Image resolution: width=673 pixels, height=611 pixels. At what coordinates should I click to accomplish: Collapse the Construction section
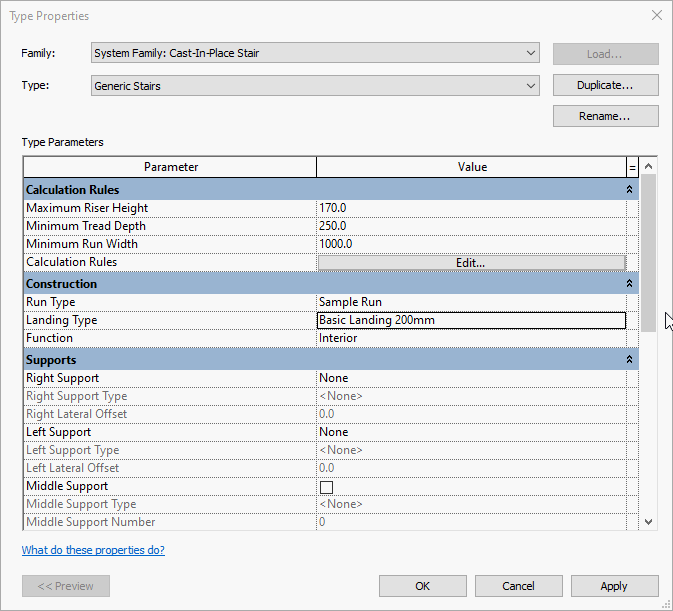(629, 283)
